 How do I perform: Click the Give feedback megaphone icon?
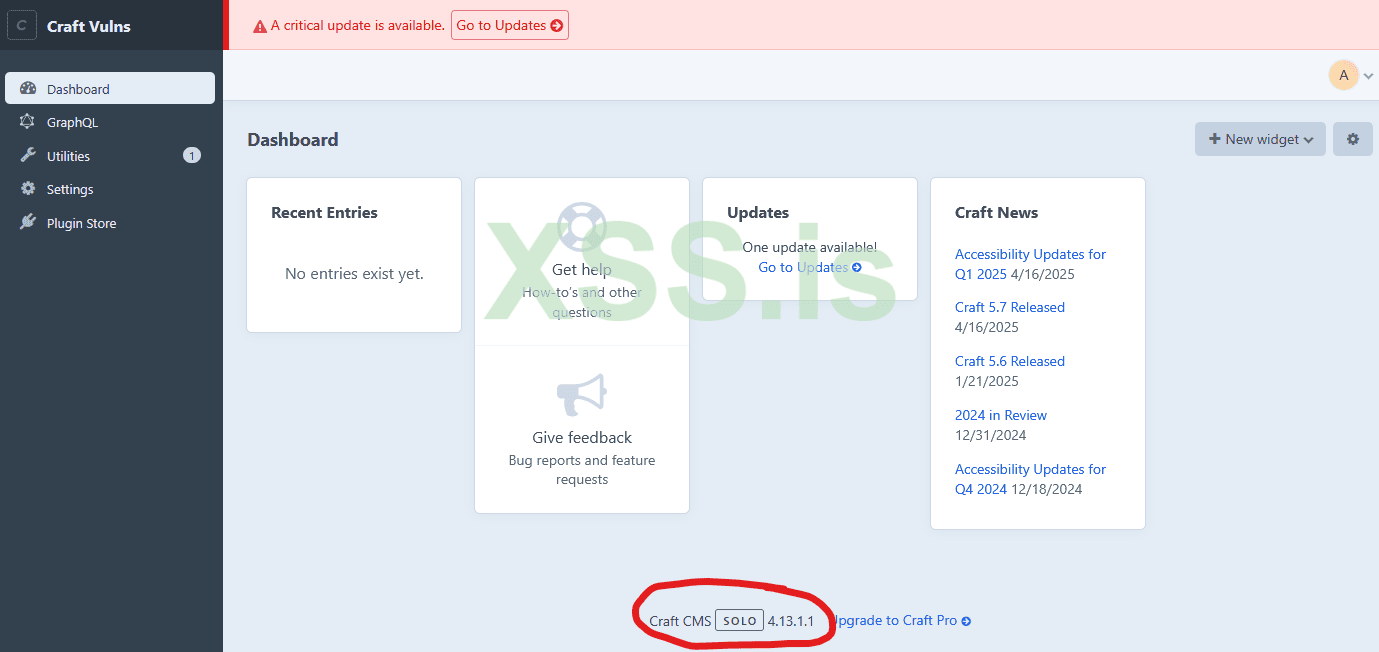pyautogui.click(x=582, y=395)
